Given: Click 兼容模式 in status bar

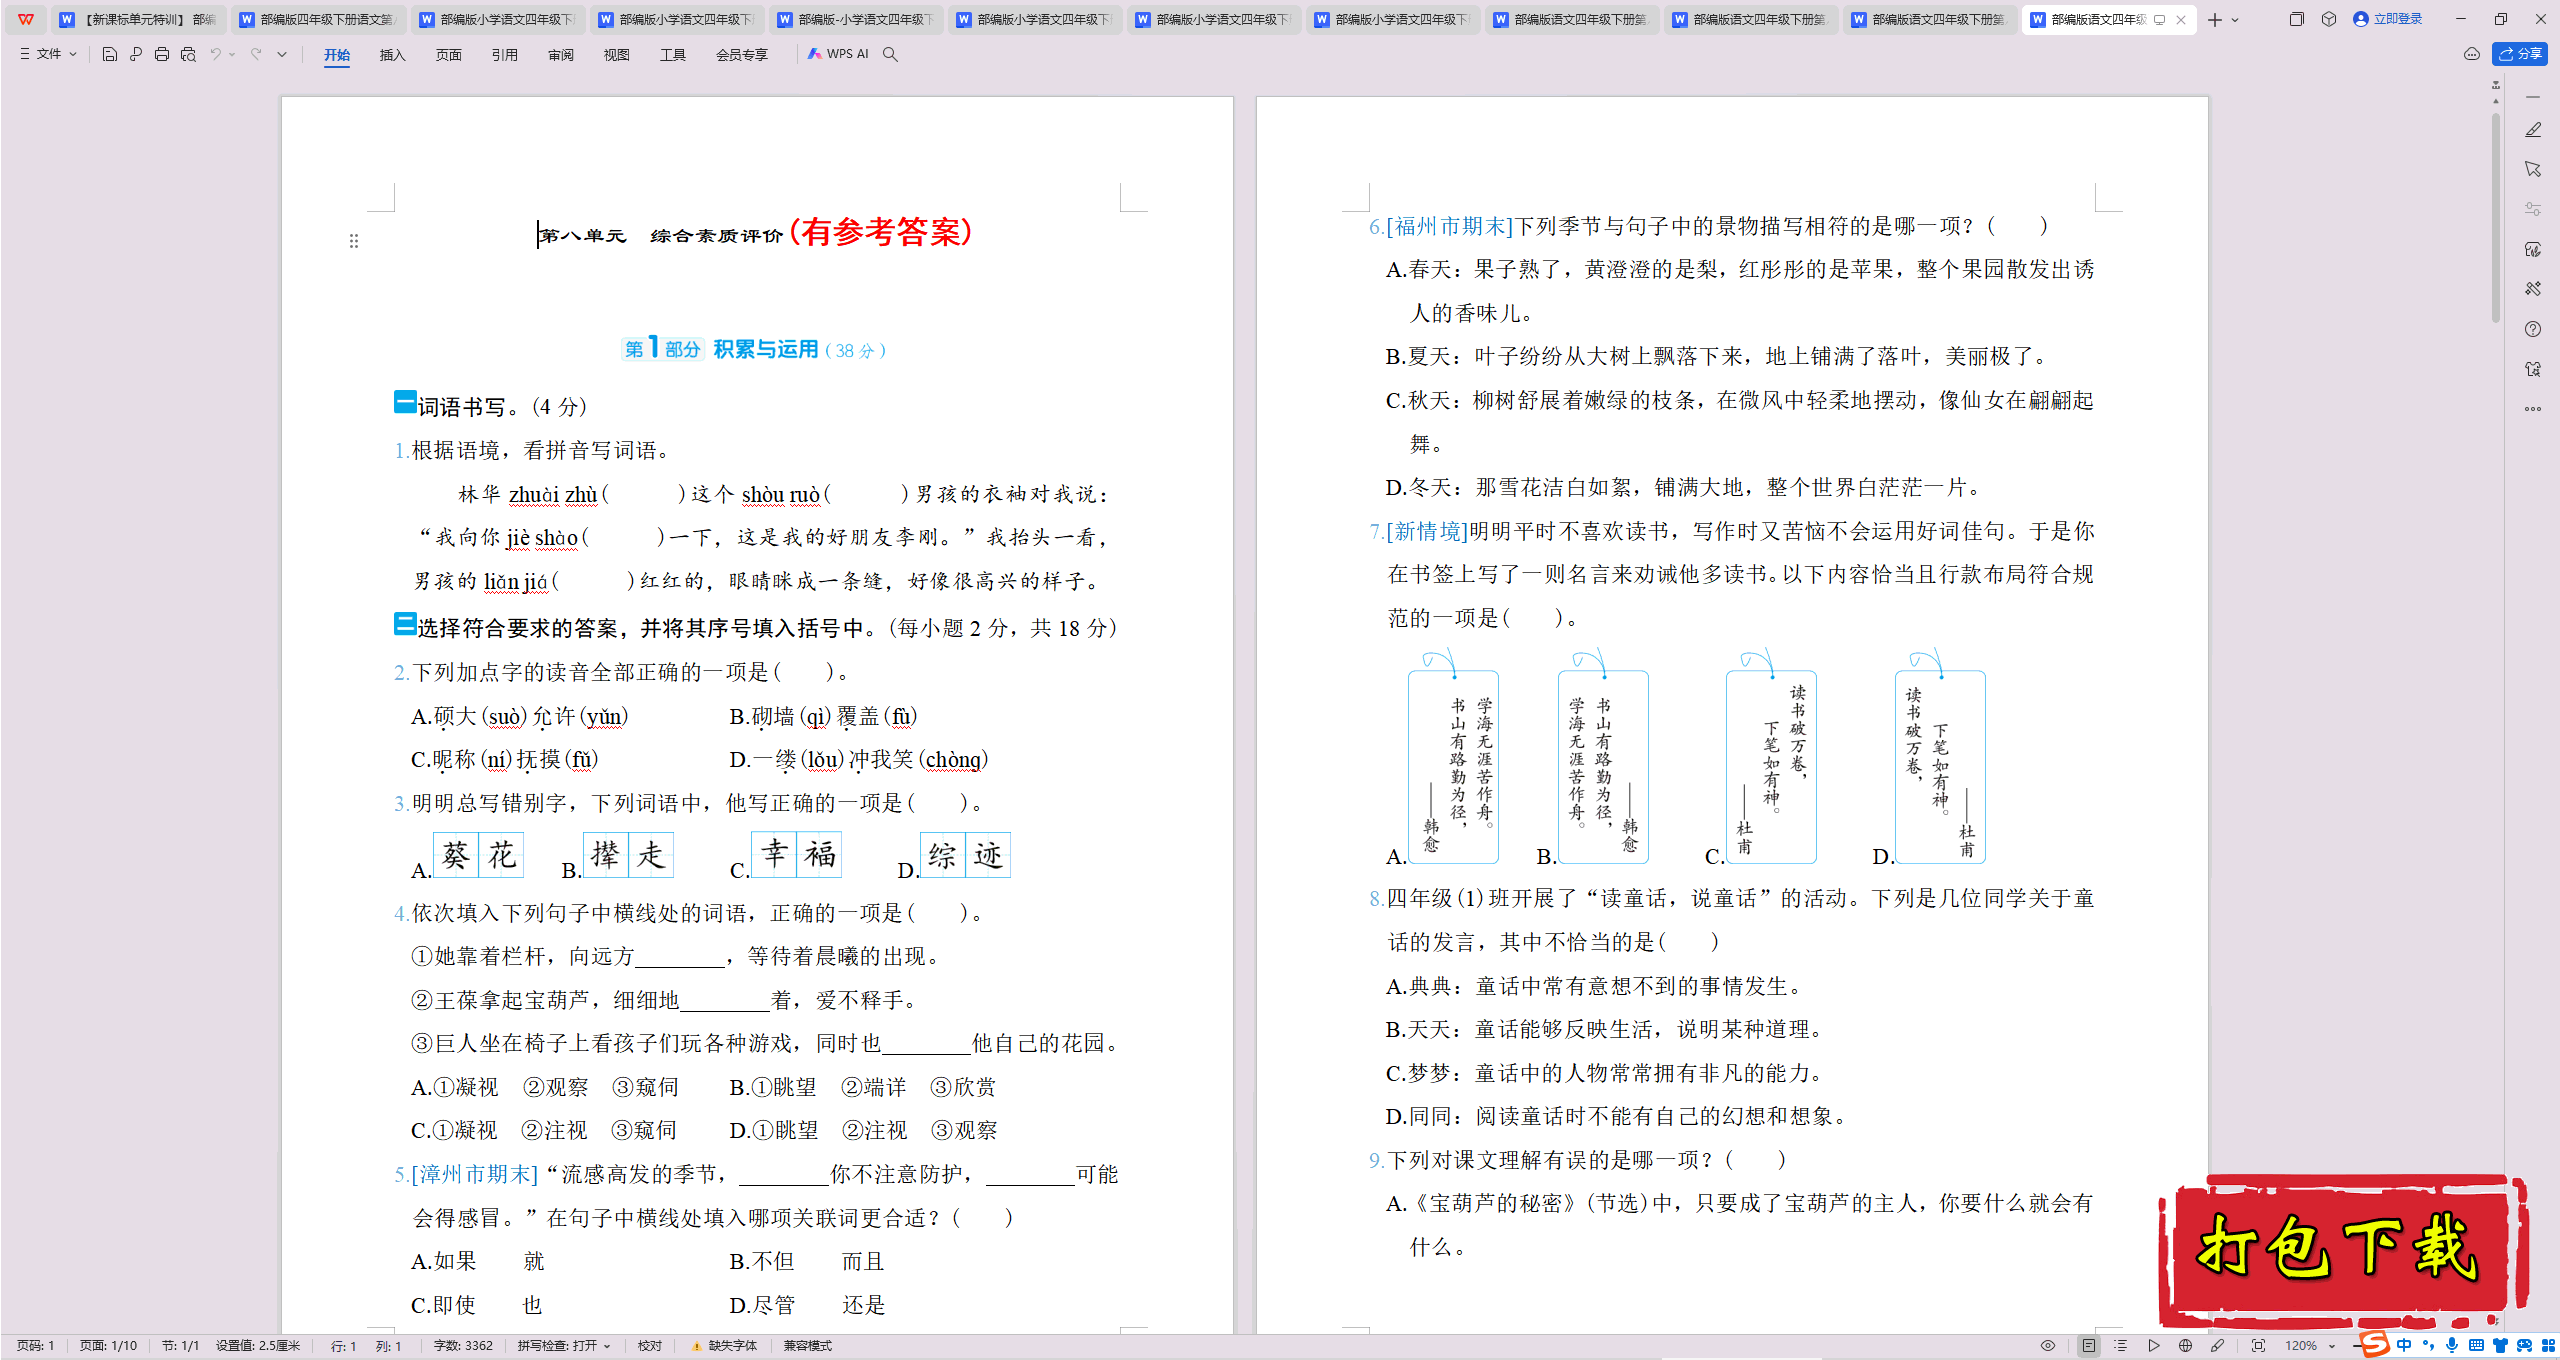Looking at the screenshot, I should click(x=807, y=1346).
